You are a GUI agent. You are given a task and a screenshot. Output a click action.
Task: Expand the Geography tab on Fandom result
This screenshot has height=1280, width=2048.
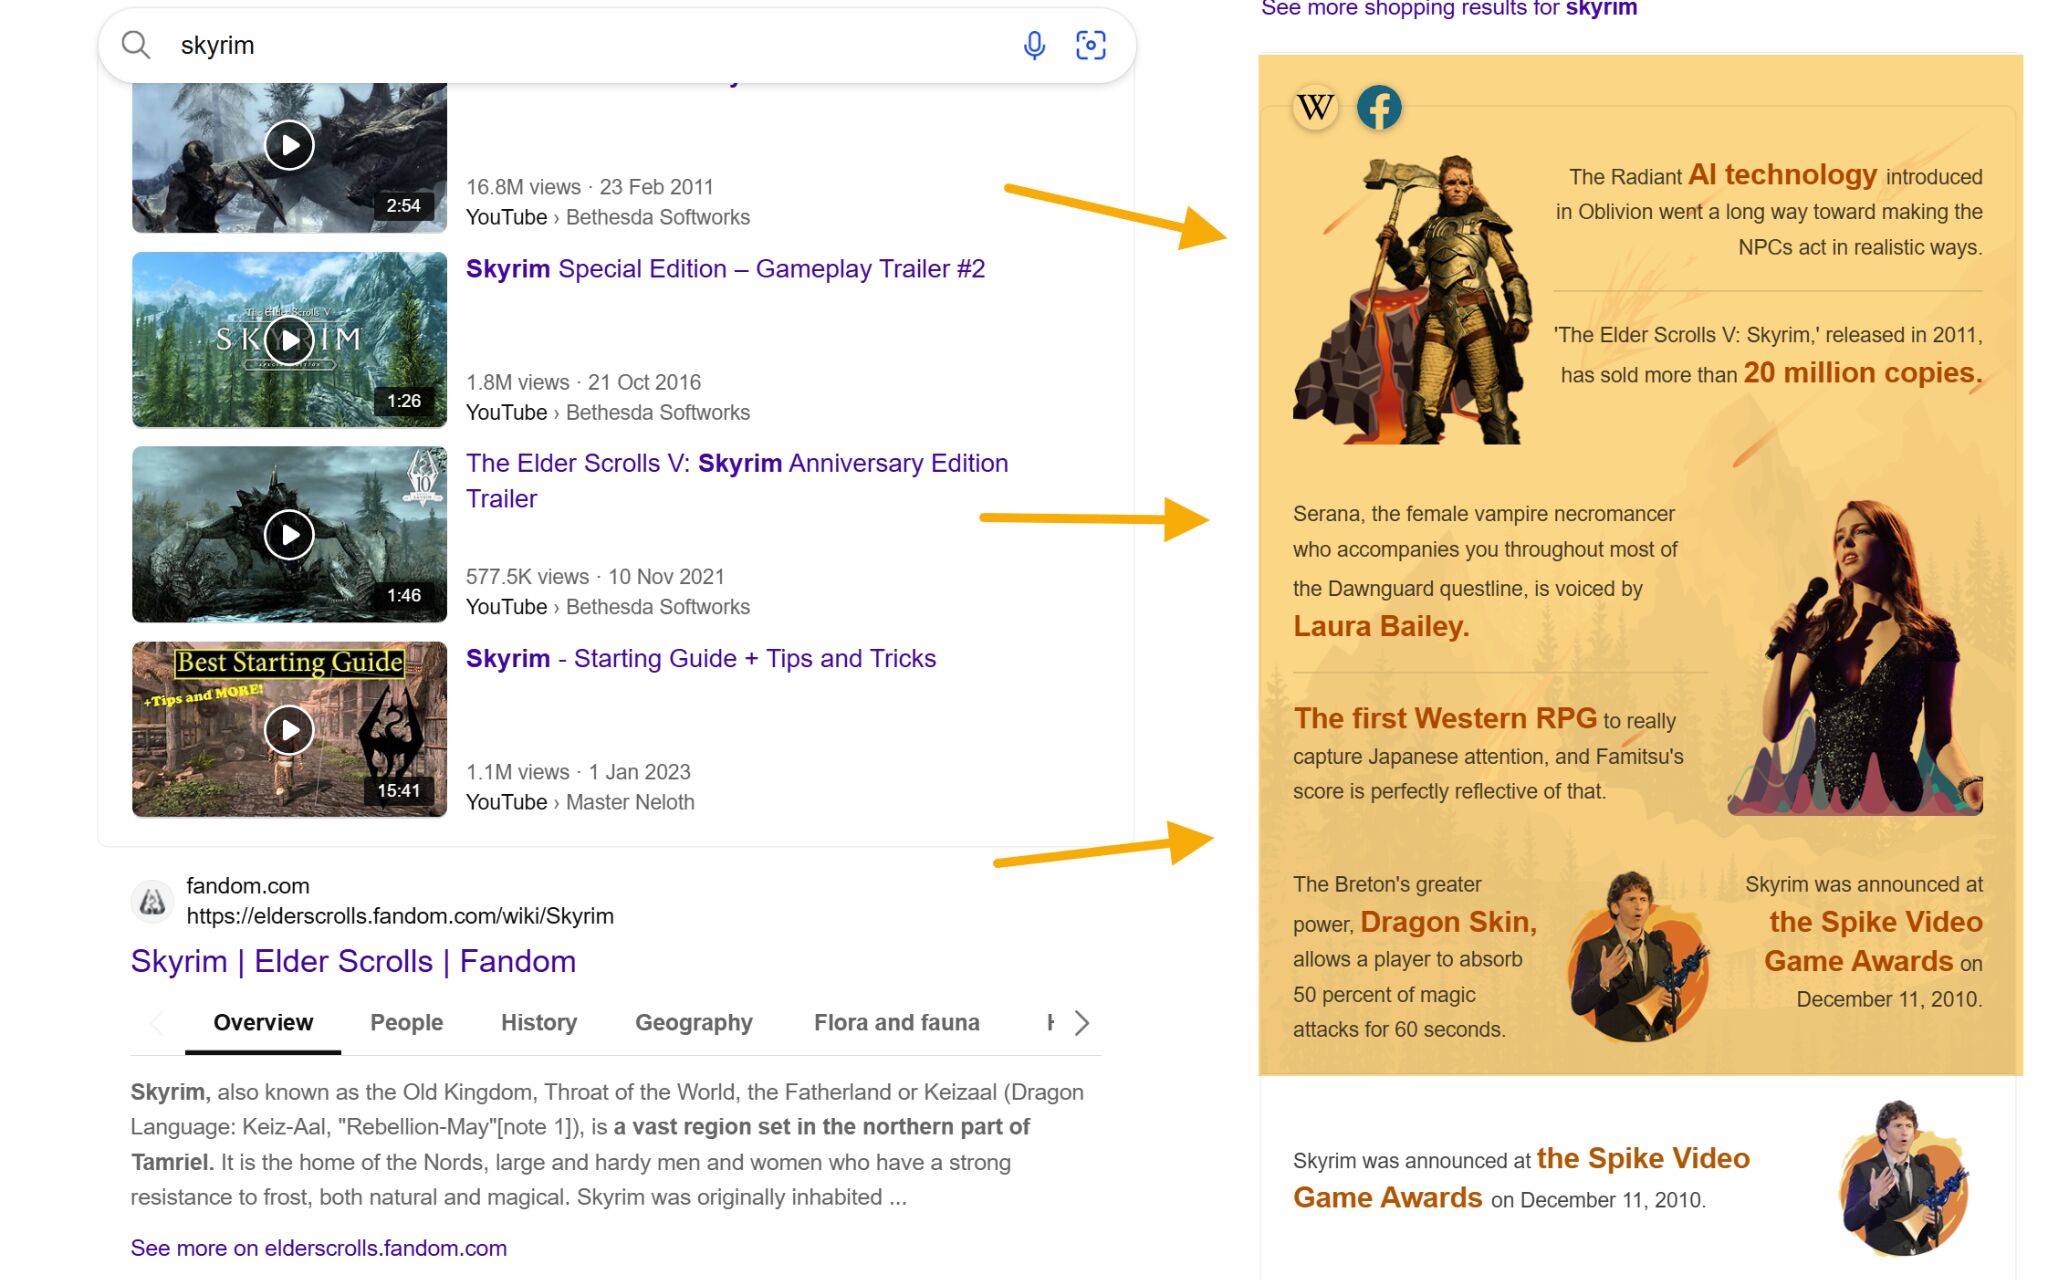point(693,1022)
